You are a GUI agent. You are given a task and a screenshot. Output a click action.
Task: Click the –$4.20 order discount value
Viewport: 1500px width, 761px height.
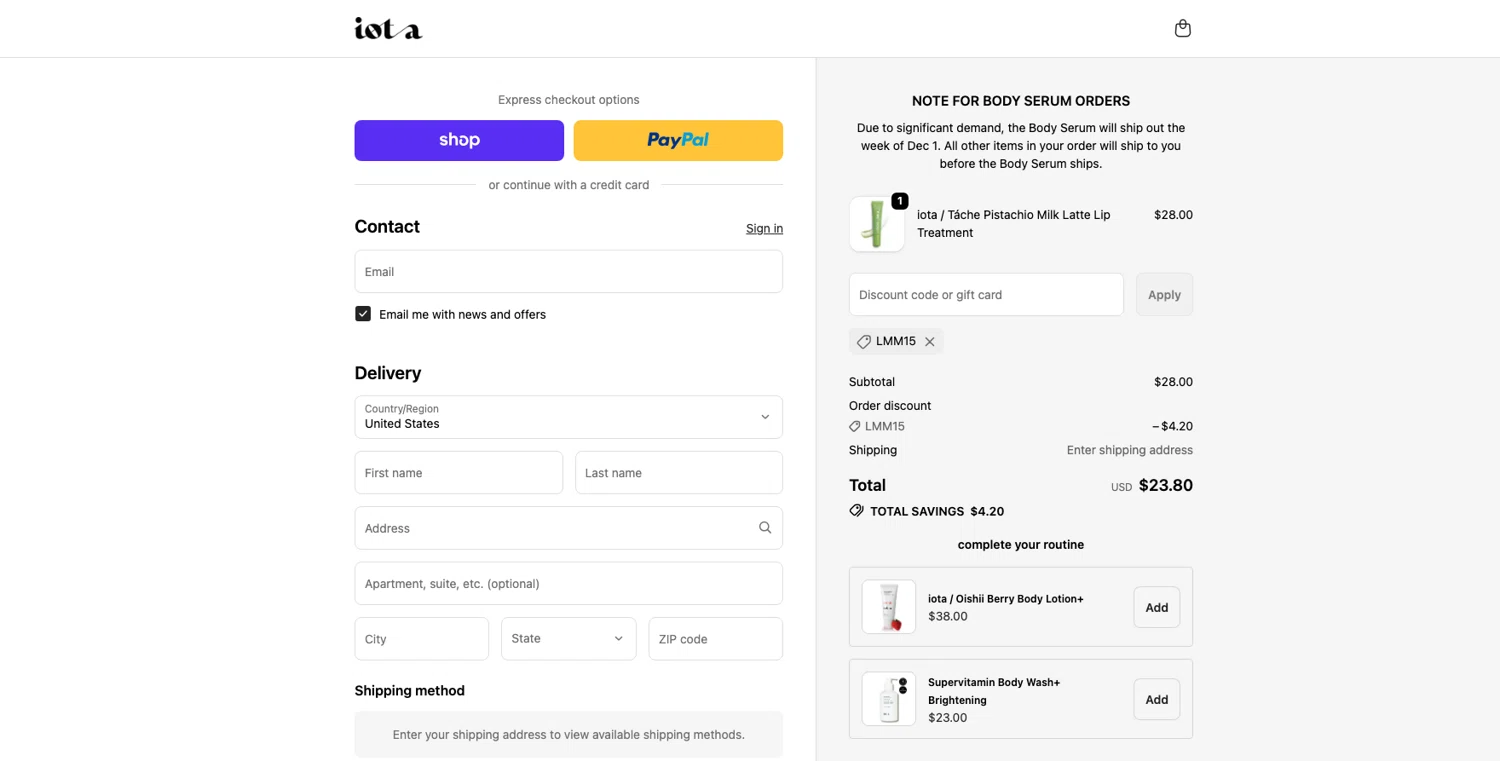1172,427
